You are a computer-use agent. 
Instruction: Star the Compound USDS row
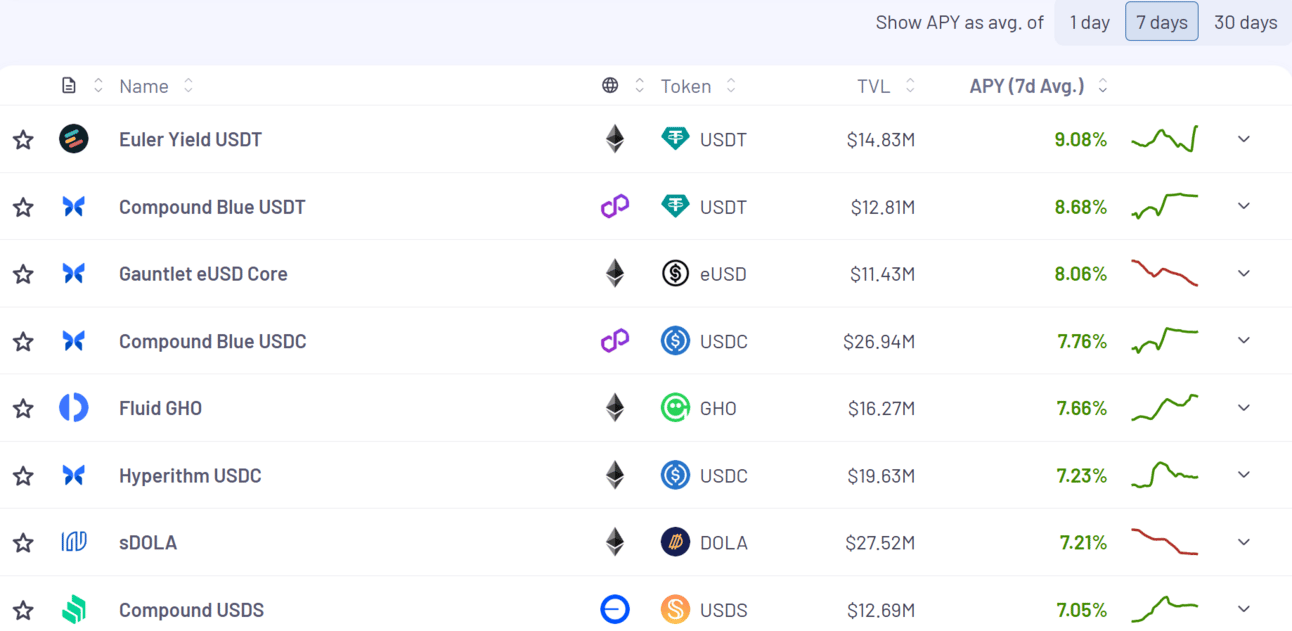[x=23, y=610]
